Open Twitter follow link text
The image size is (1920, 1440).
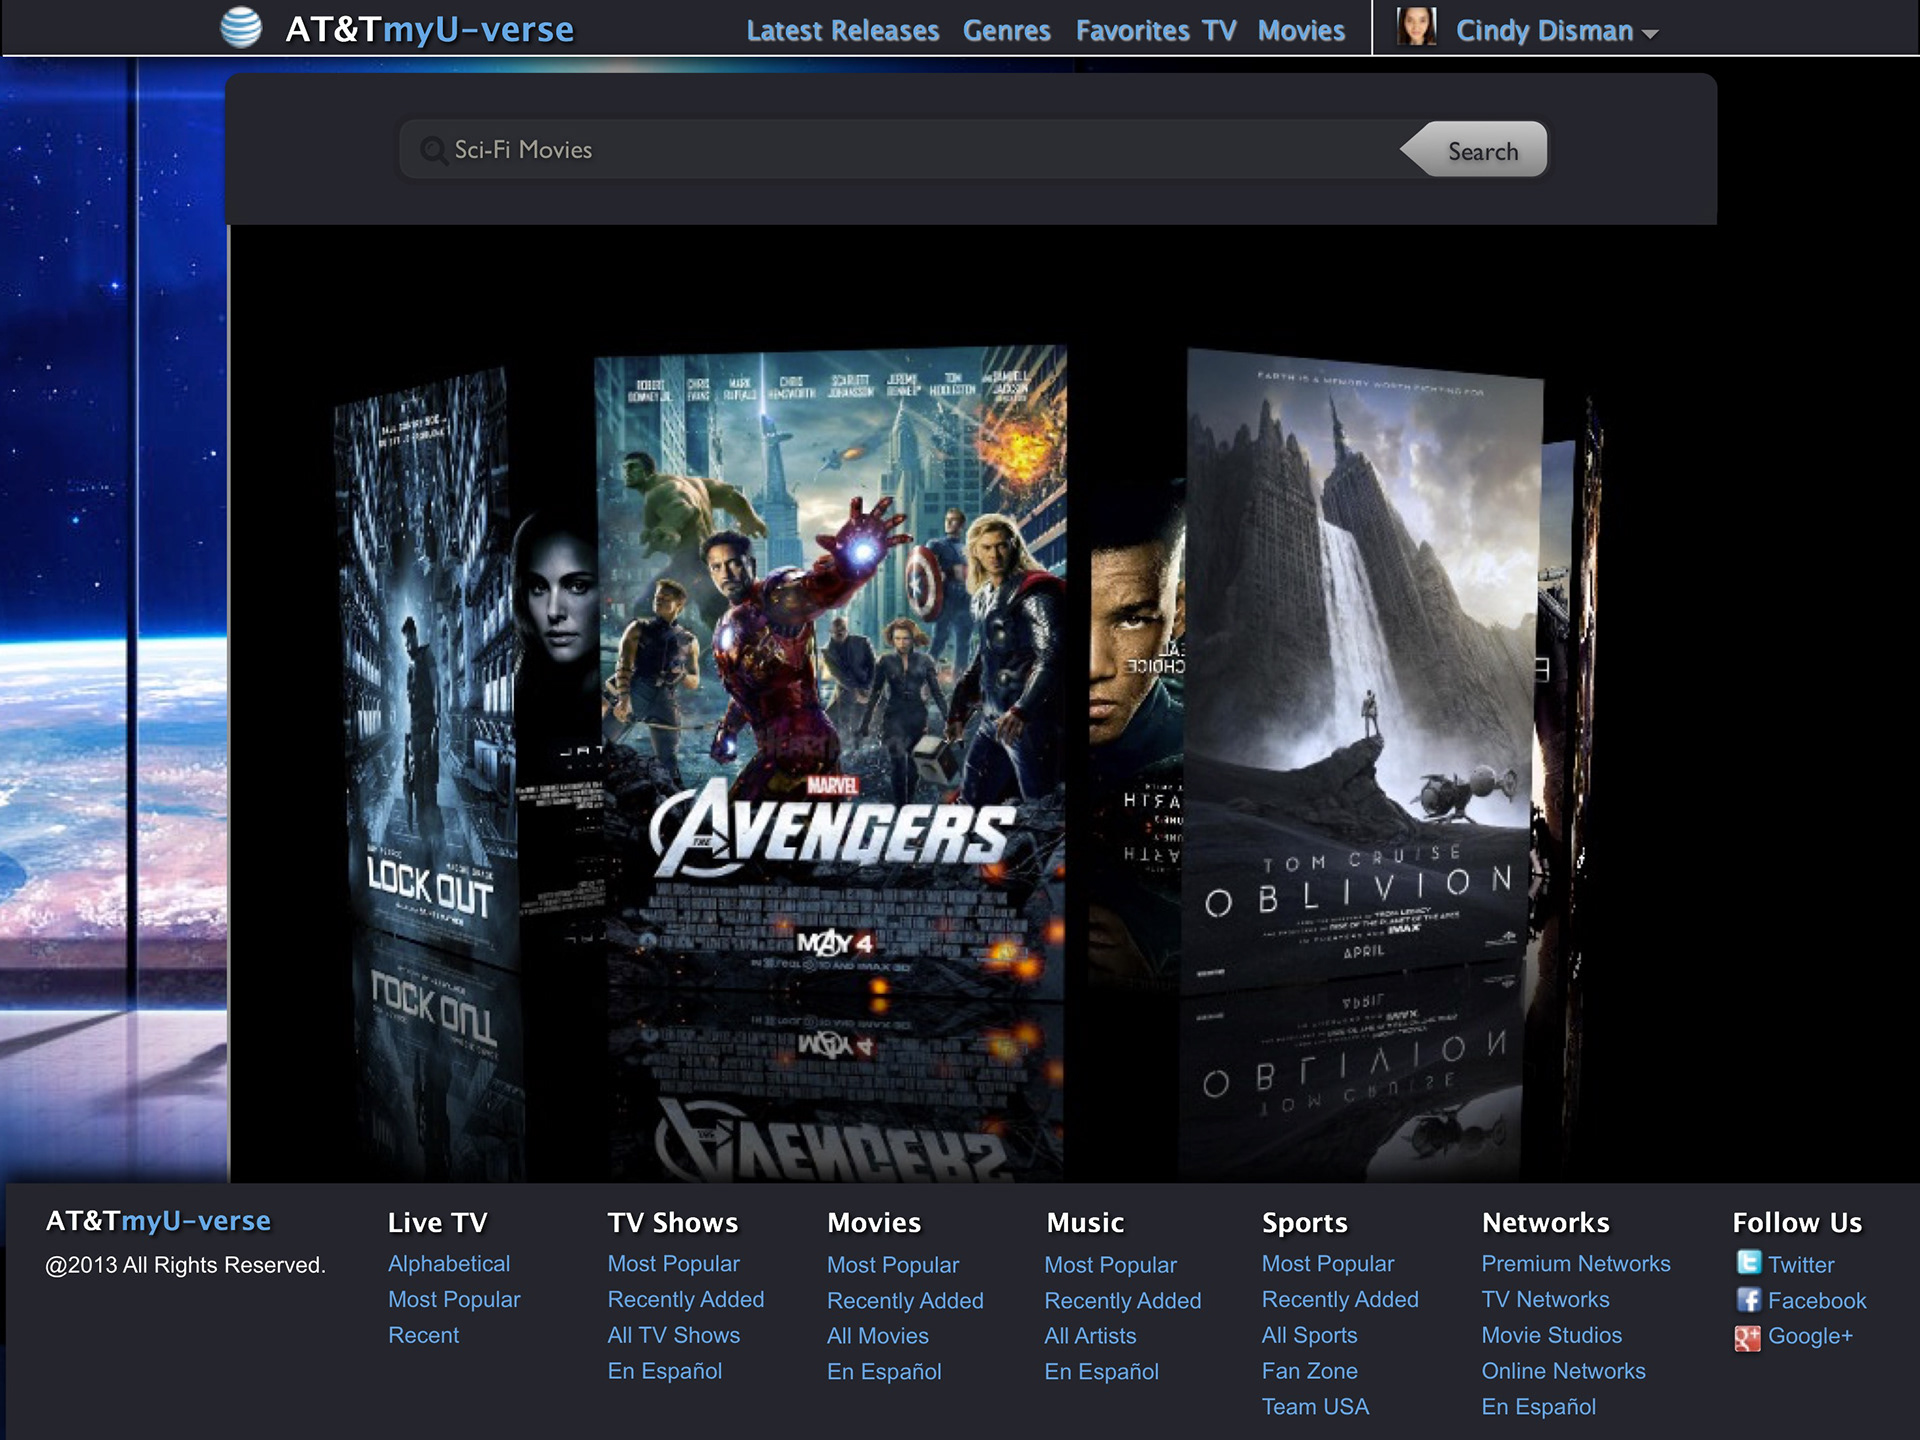click(1801, 1265)
